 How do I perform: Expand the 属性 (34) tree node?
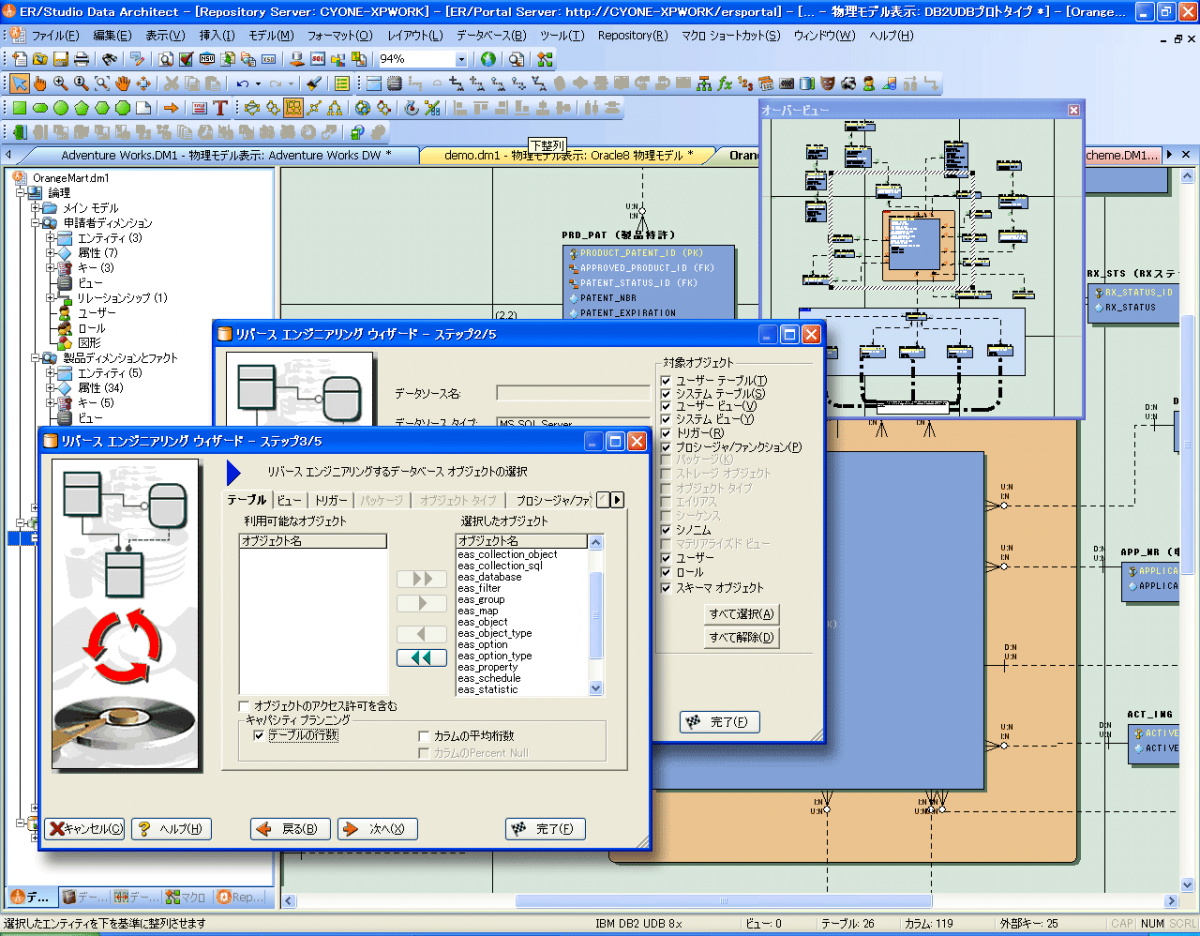(50, 388)
